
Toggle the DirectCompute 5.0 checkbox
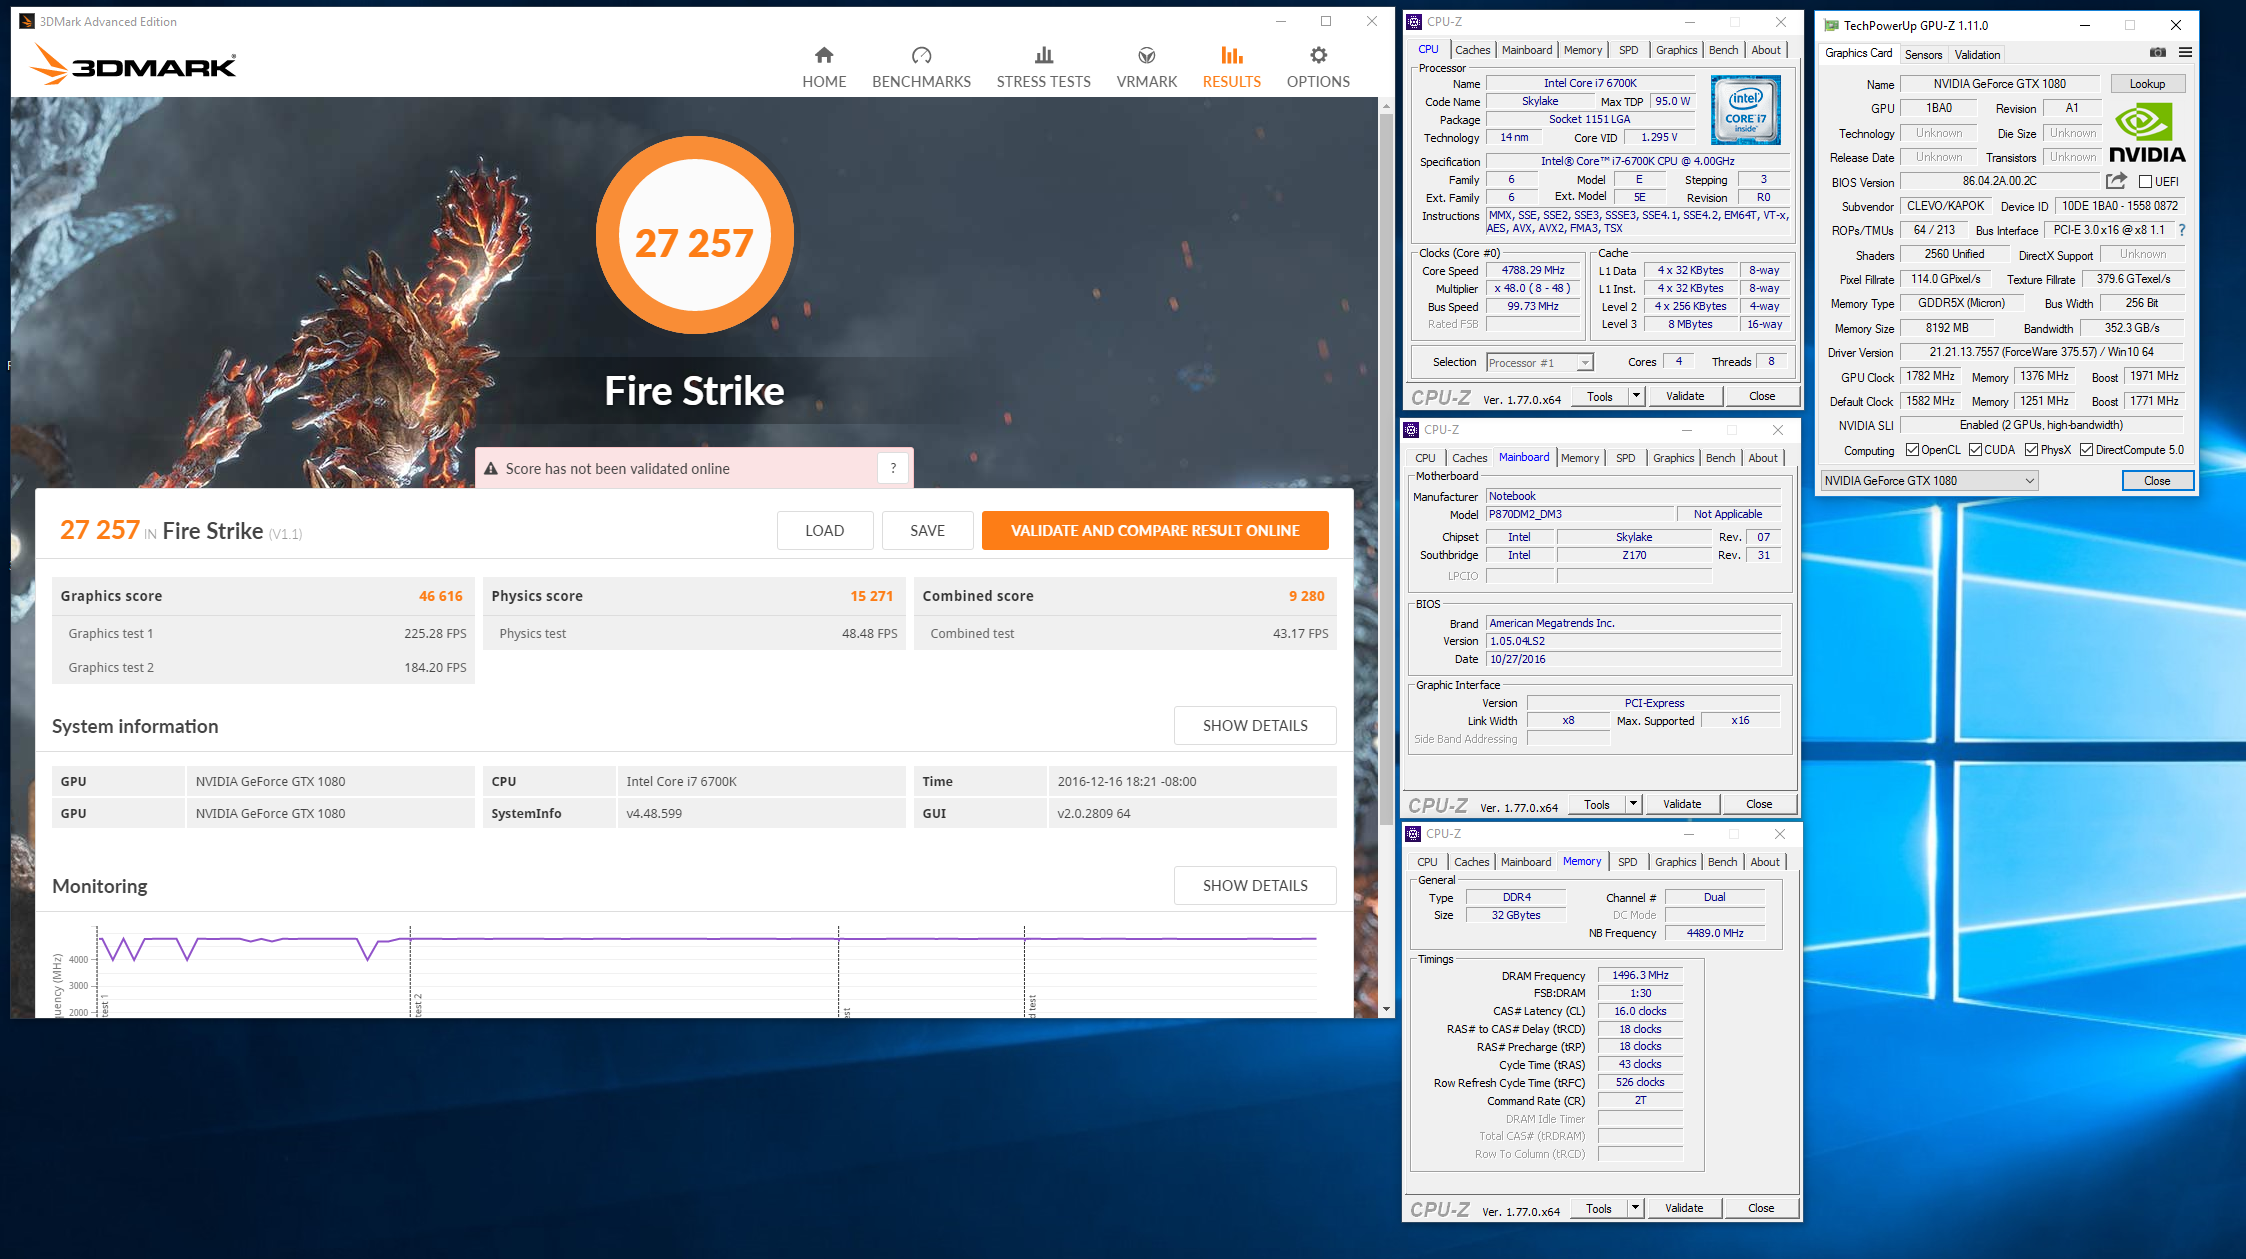click(x=2086, y=450)
